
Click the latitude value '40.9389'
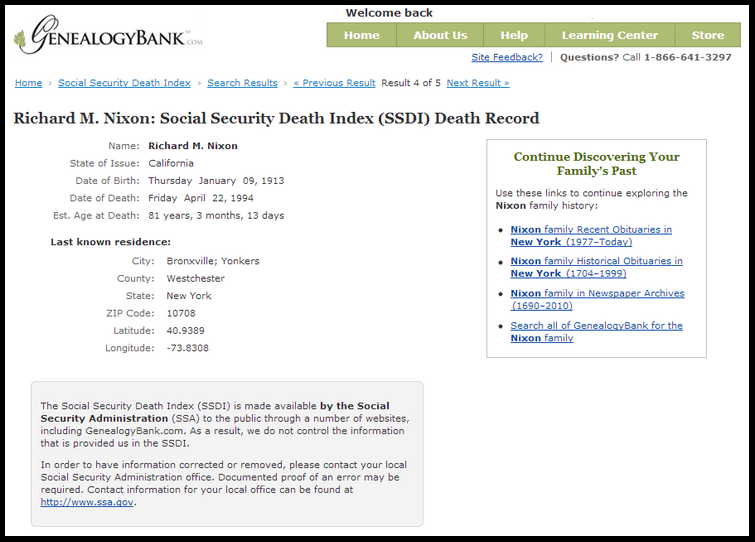(x=185, y=331)
